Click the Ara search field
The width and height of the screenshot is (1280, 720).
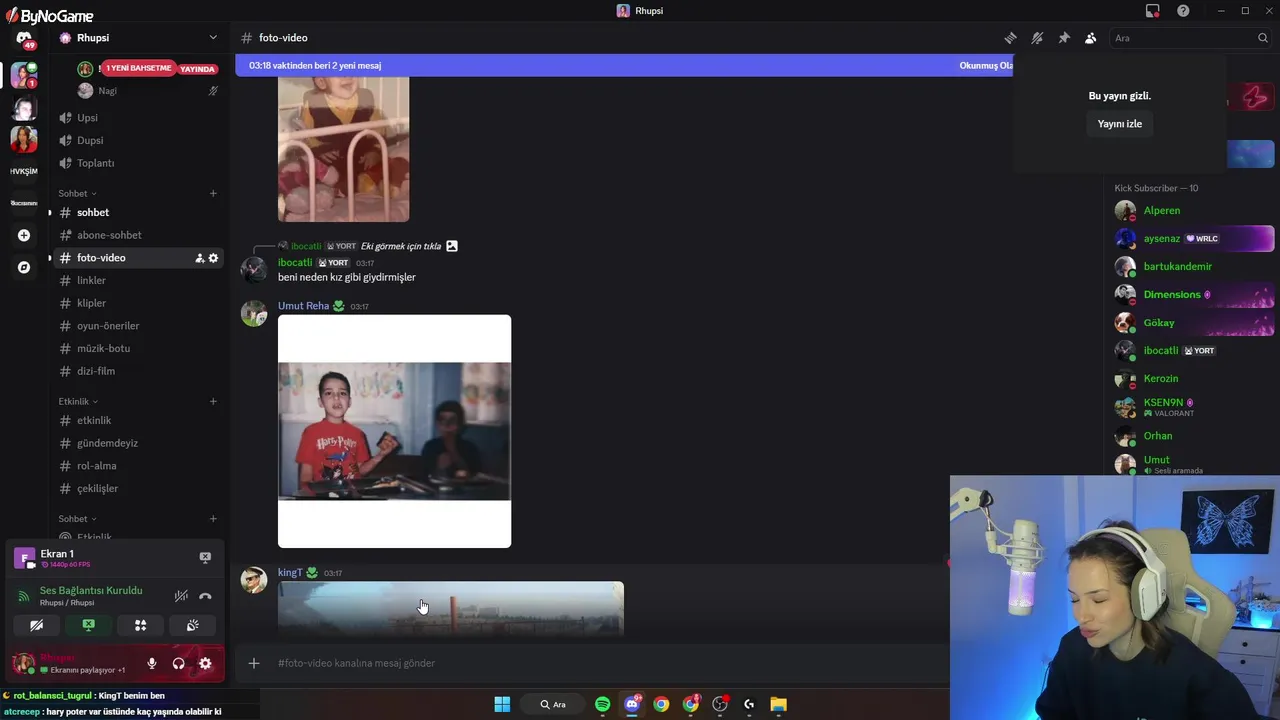click(x=1190, y=38)
